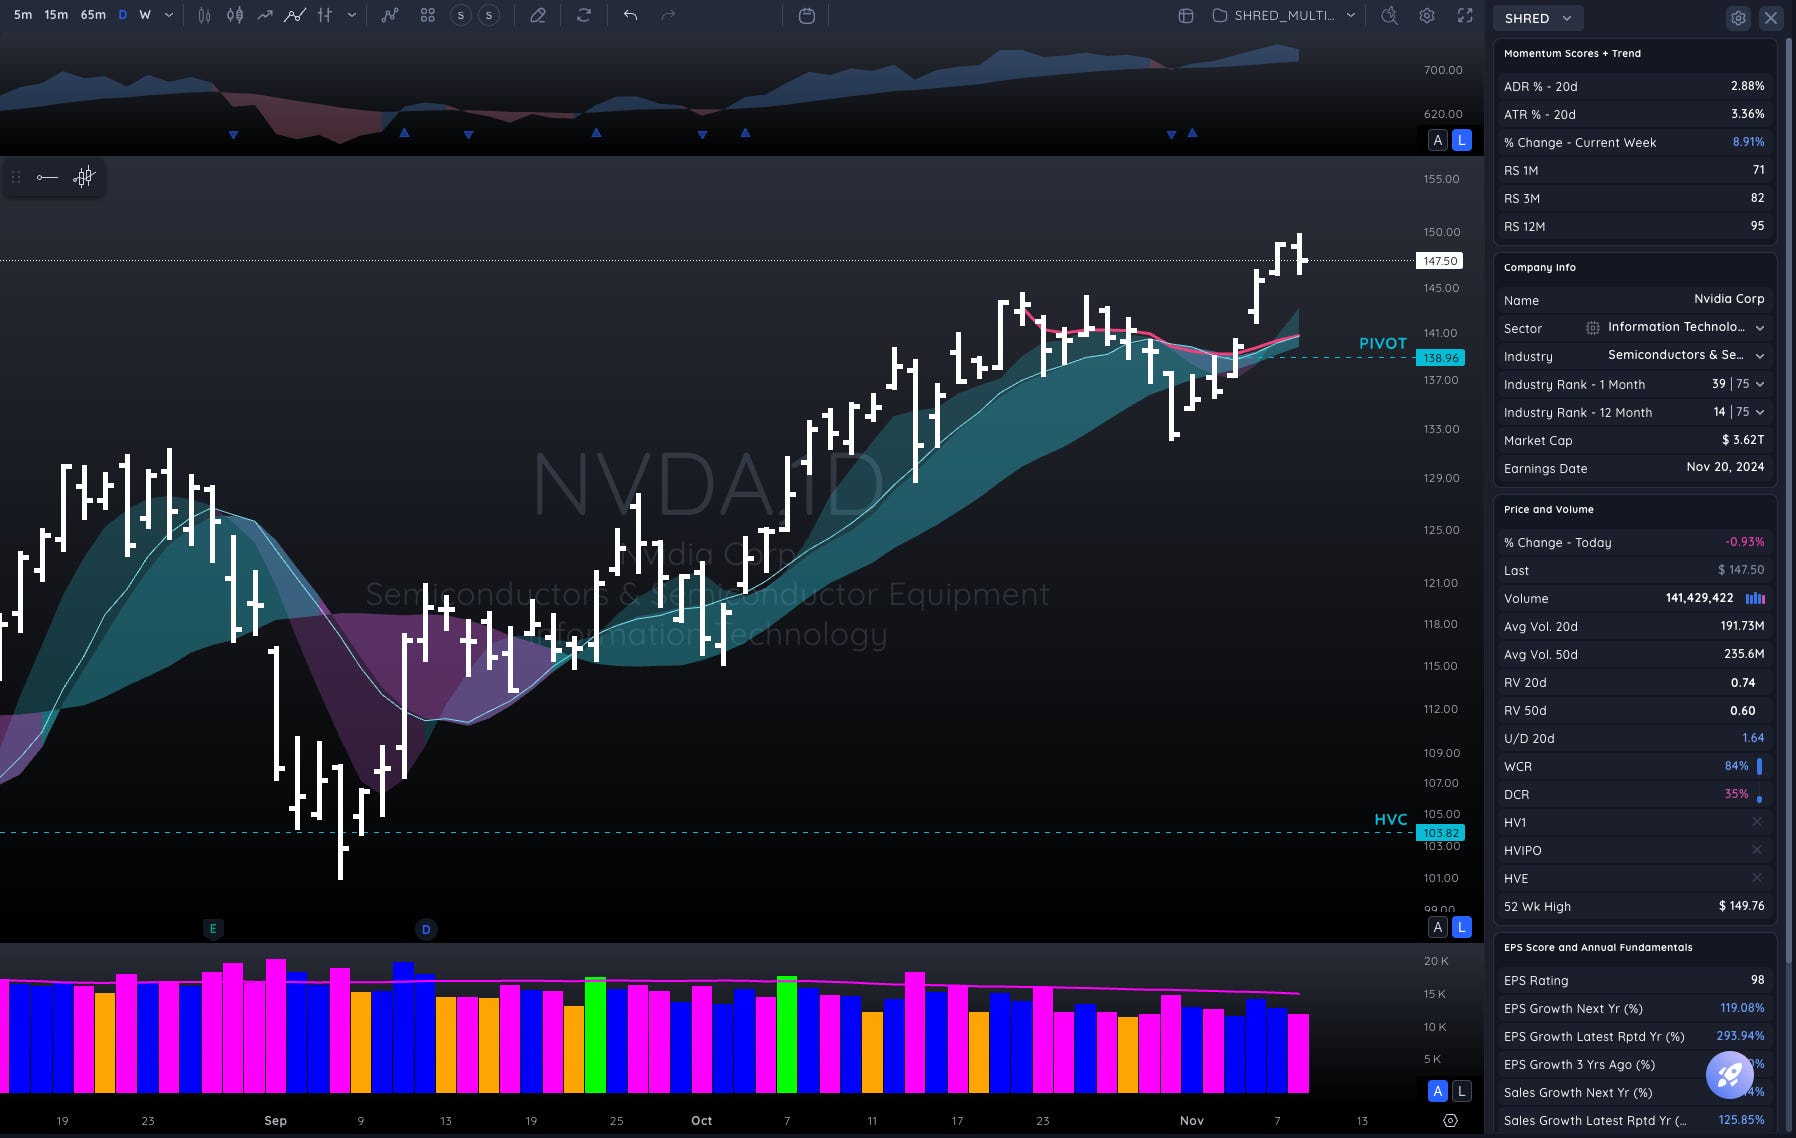The height and width of the screenshot is (1138, 1796).
Task: Click the X icon in HVIPO row
Action: point(1757,850)
